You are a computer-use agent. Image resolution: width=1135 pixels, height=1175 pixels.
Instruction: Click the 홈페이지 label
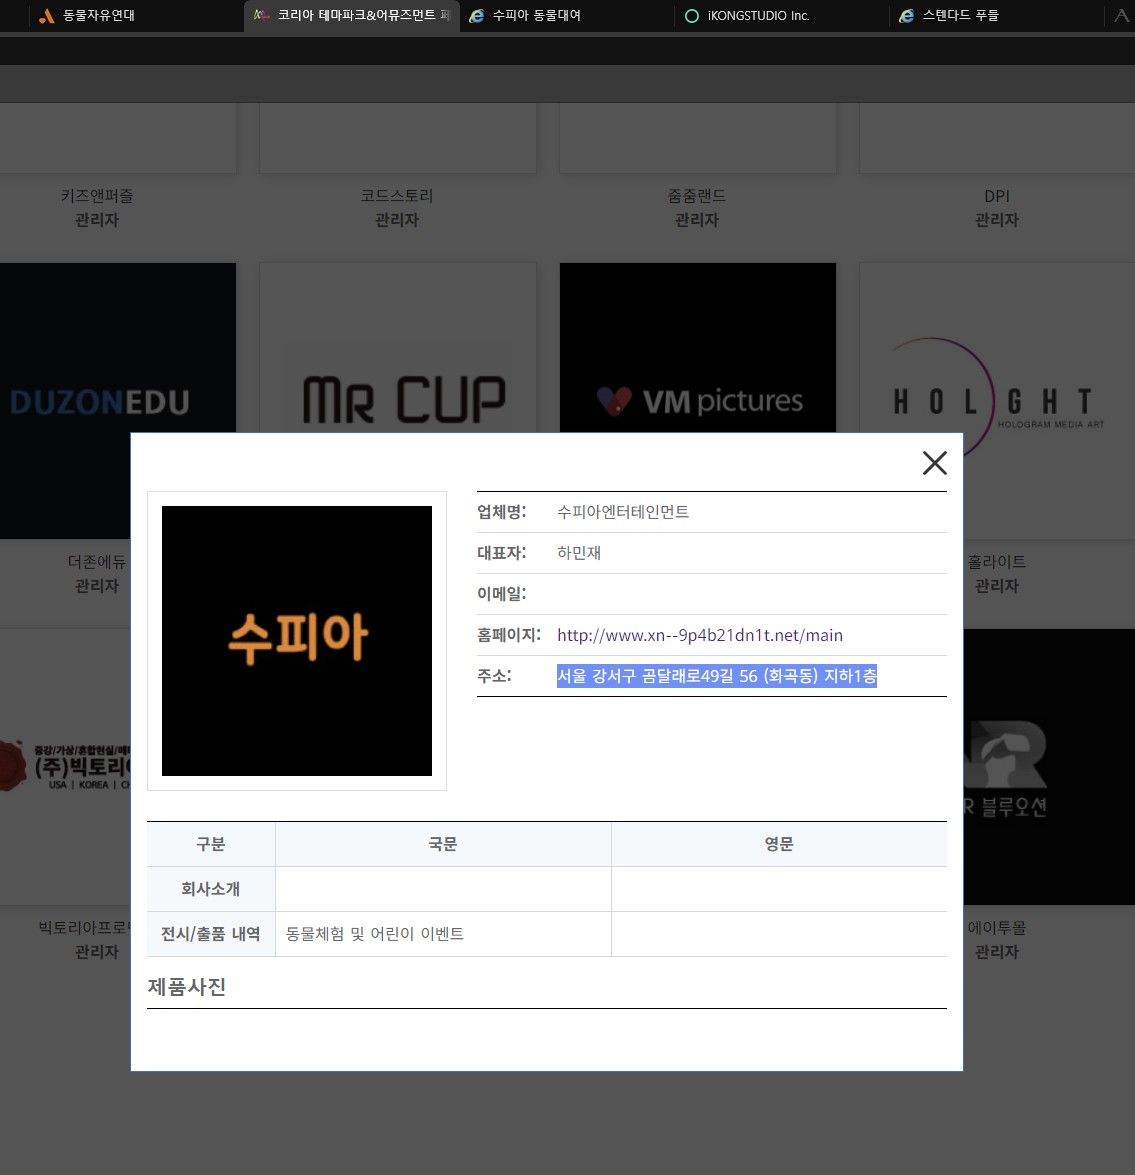(509, 635)
